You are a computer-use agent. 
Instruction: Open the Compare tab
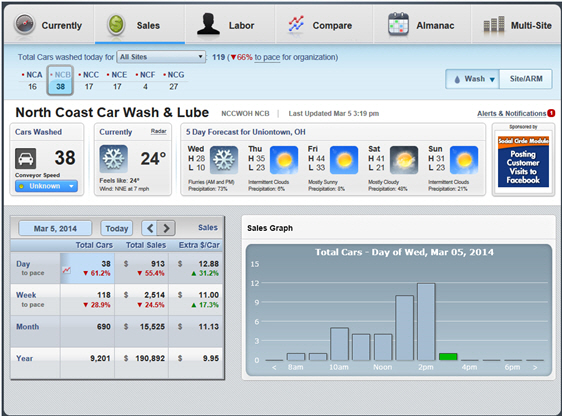pyautogui.click(x=324, y=25)
